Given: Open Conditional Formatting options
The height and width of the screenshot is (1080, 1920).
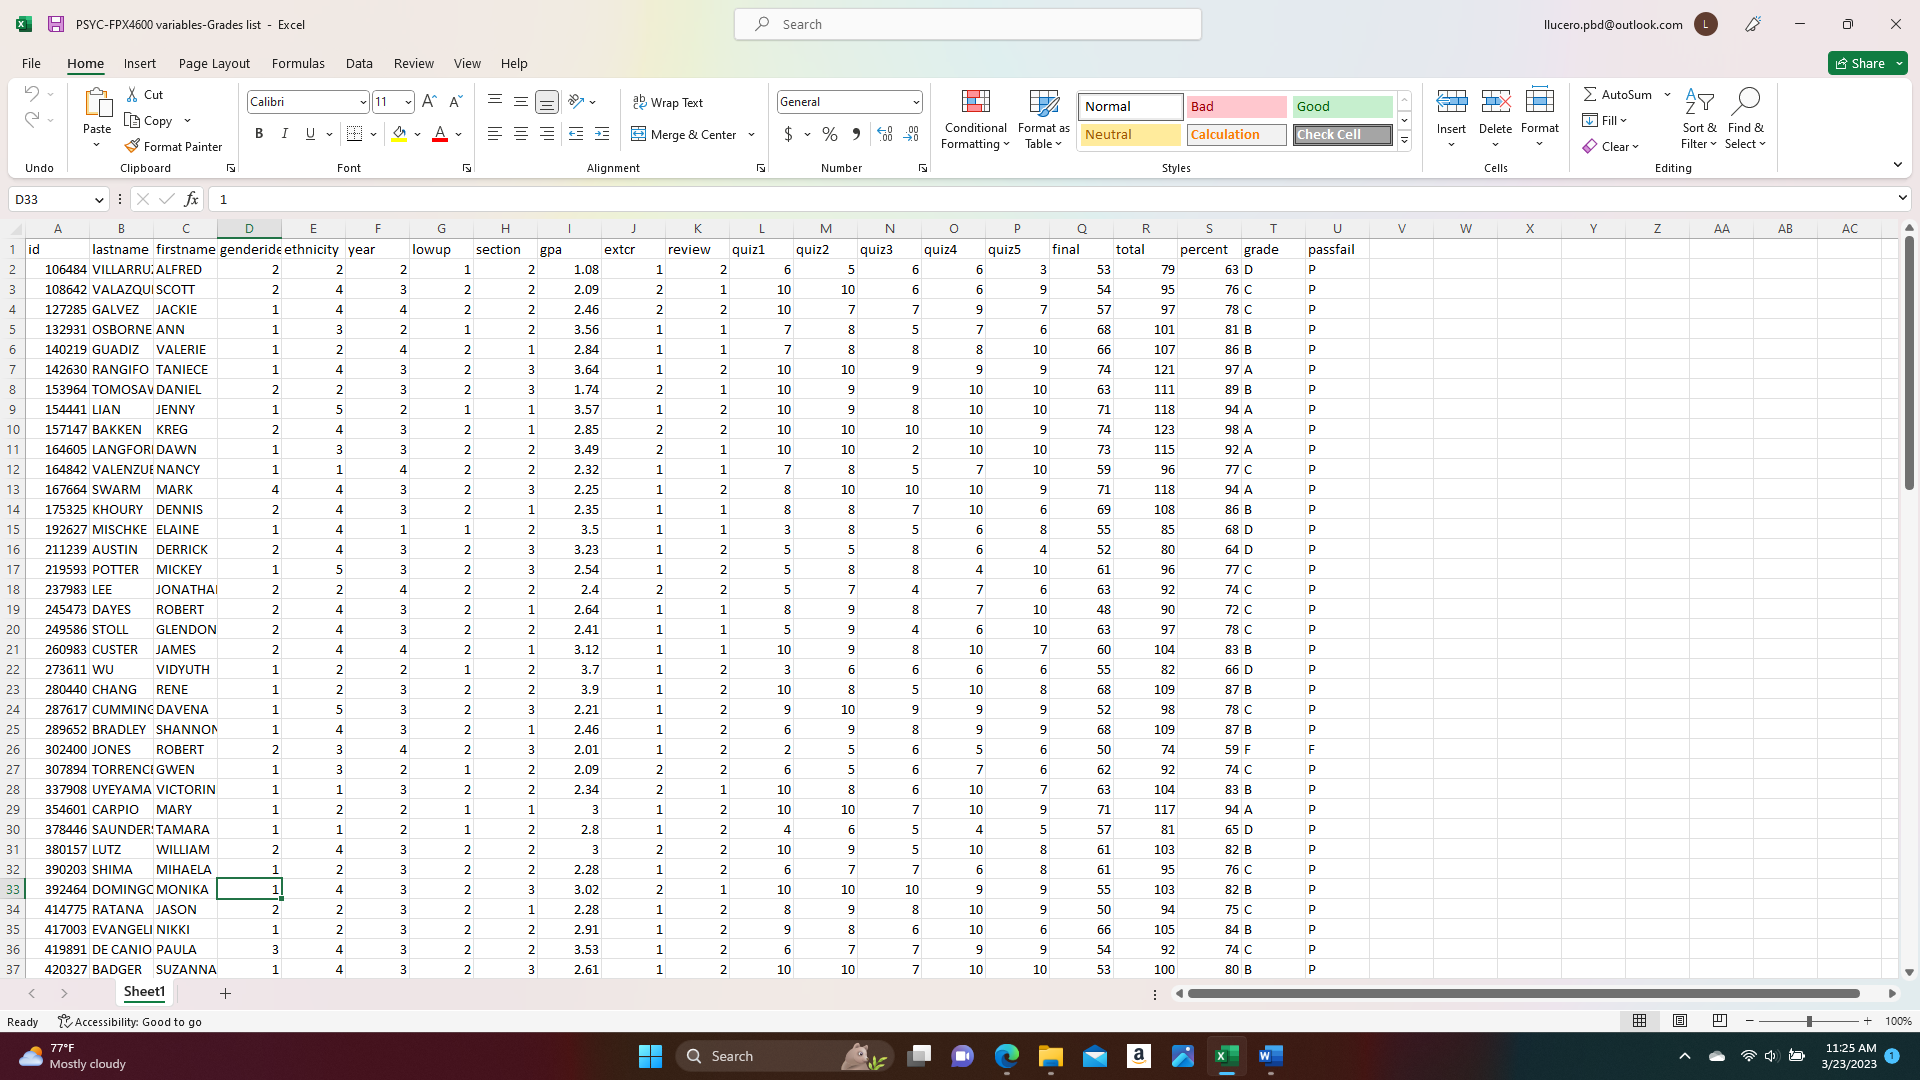Looking at the screenshot, I should click(975, 119).
